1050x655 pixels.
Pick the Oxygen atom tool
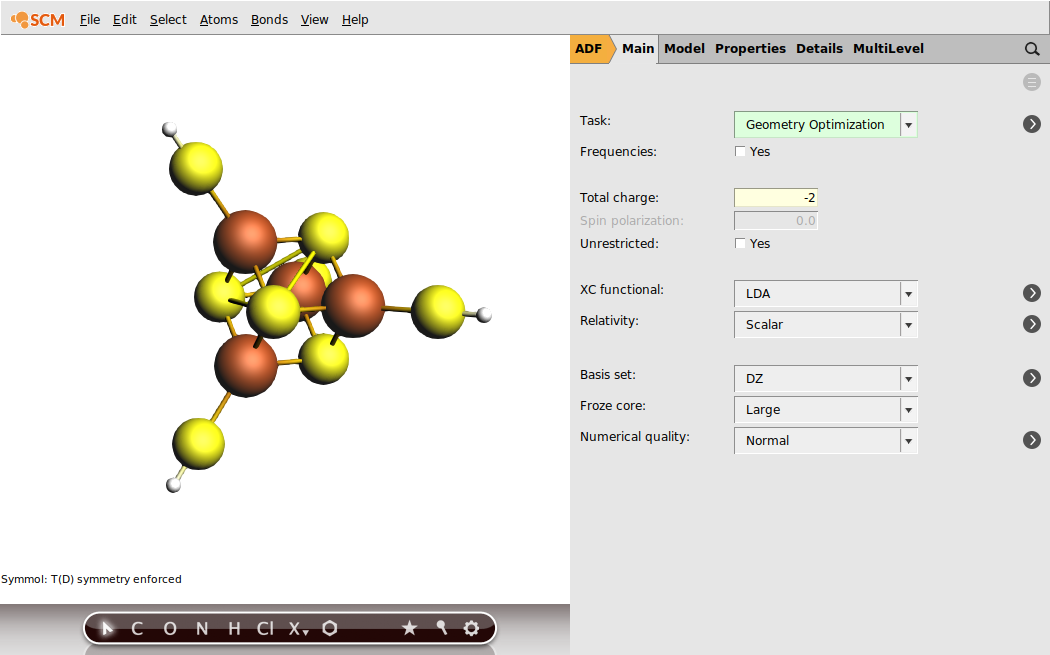tap(169, 628)
